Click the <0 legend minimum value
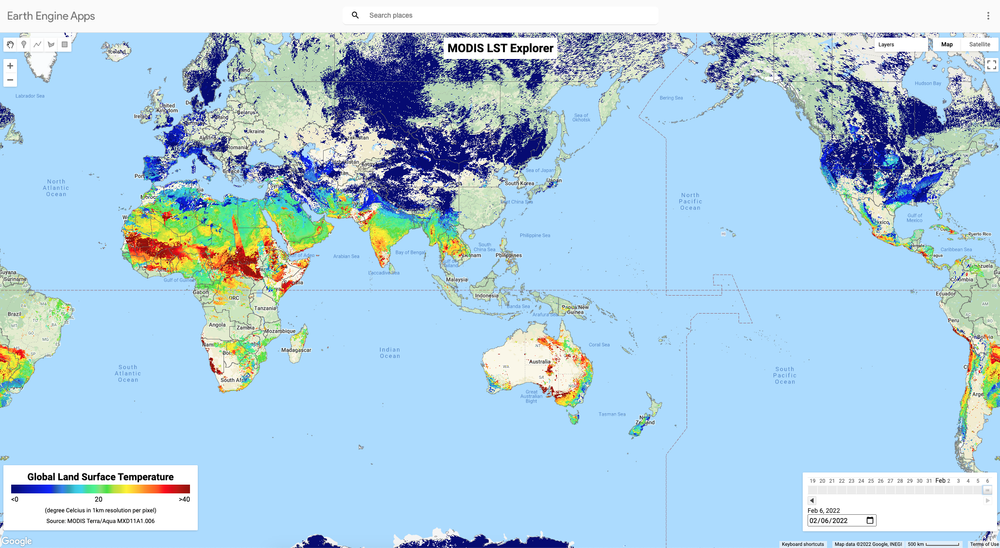Viewport: 1000px width, 548px height. pyautogui.click(x=15, y=500)
